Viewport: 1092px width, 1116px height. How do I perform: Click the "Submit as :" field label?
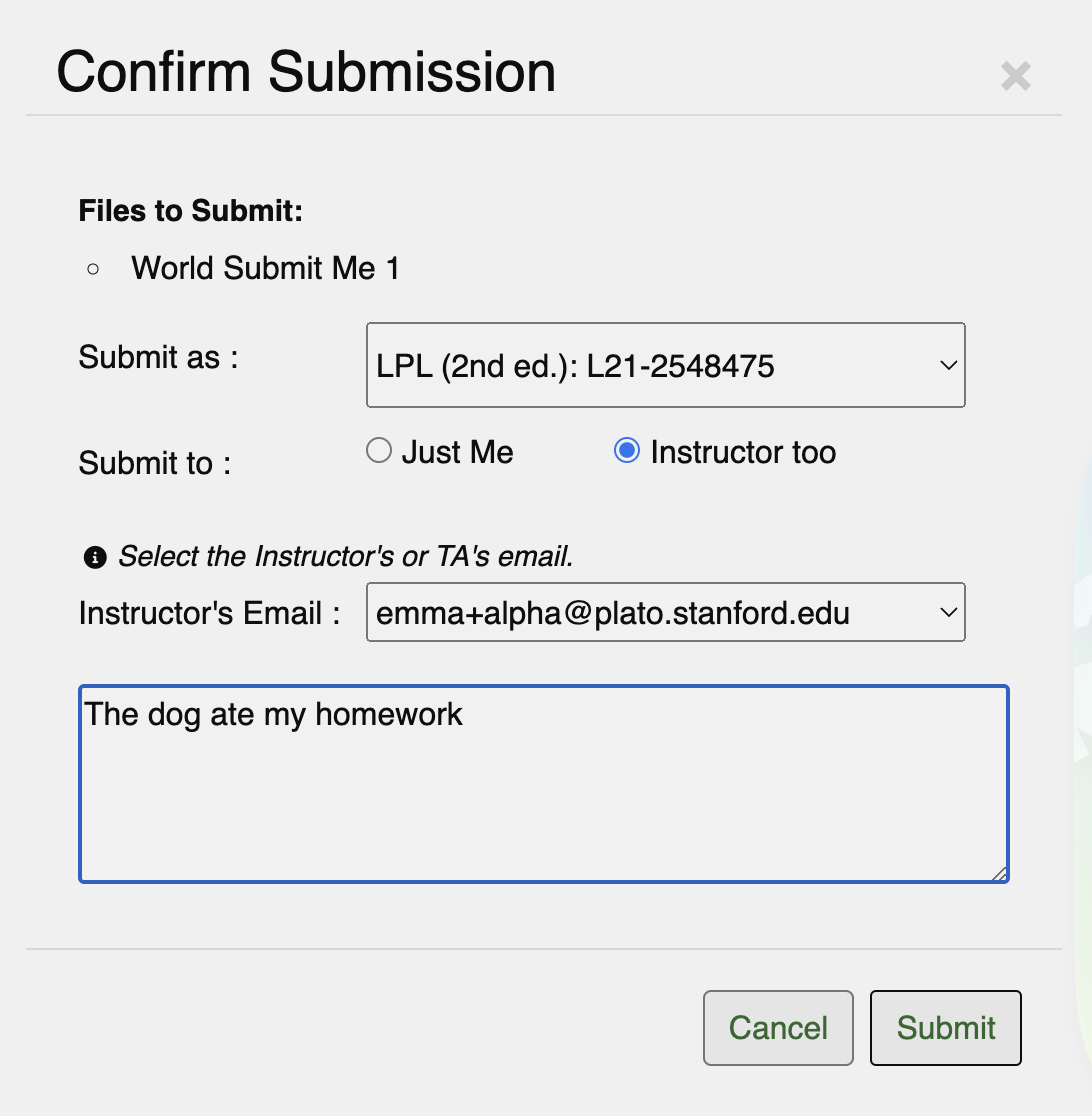point(159,357)
